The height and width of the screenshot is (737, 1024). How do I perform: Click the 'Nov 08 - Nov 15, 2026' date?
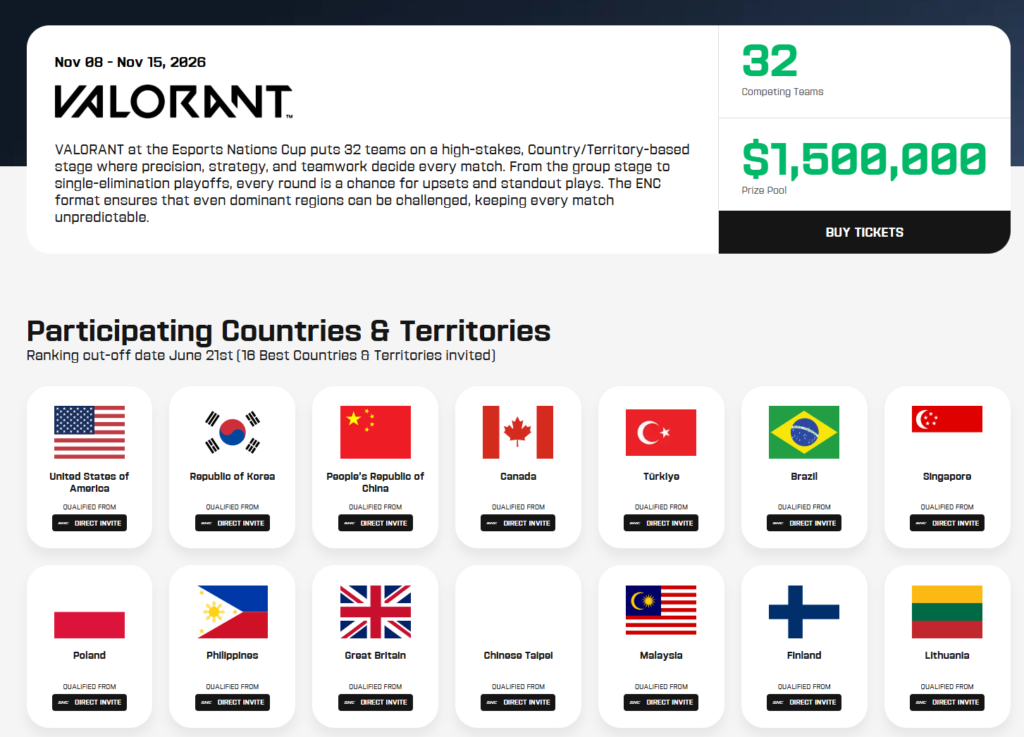(x=130, y=62)
